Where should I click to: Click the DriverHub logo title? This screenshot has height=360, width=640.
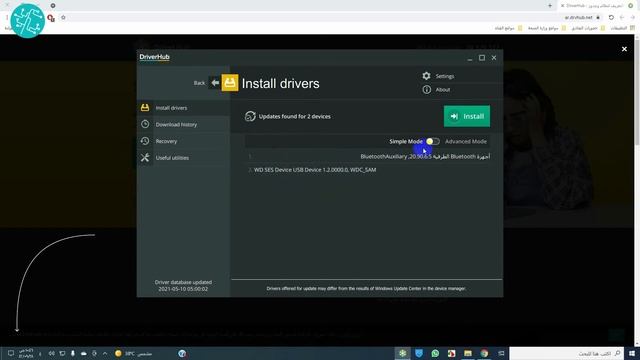pyautogui.click(x=154, y=57)
